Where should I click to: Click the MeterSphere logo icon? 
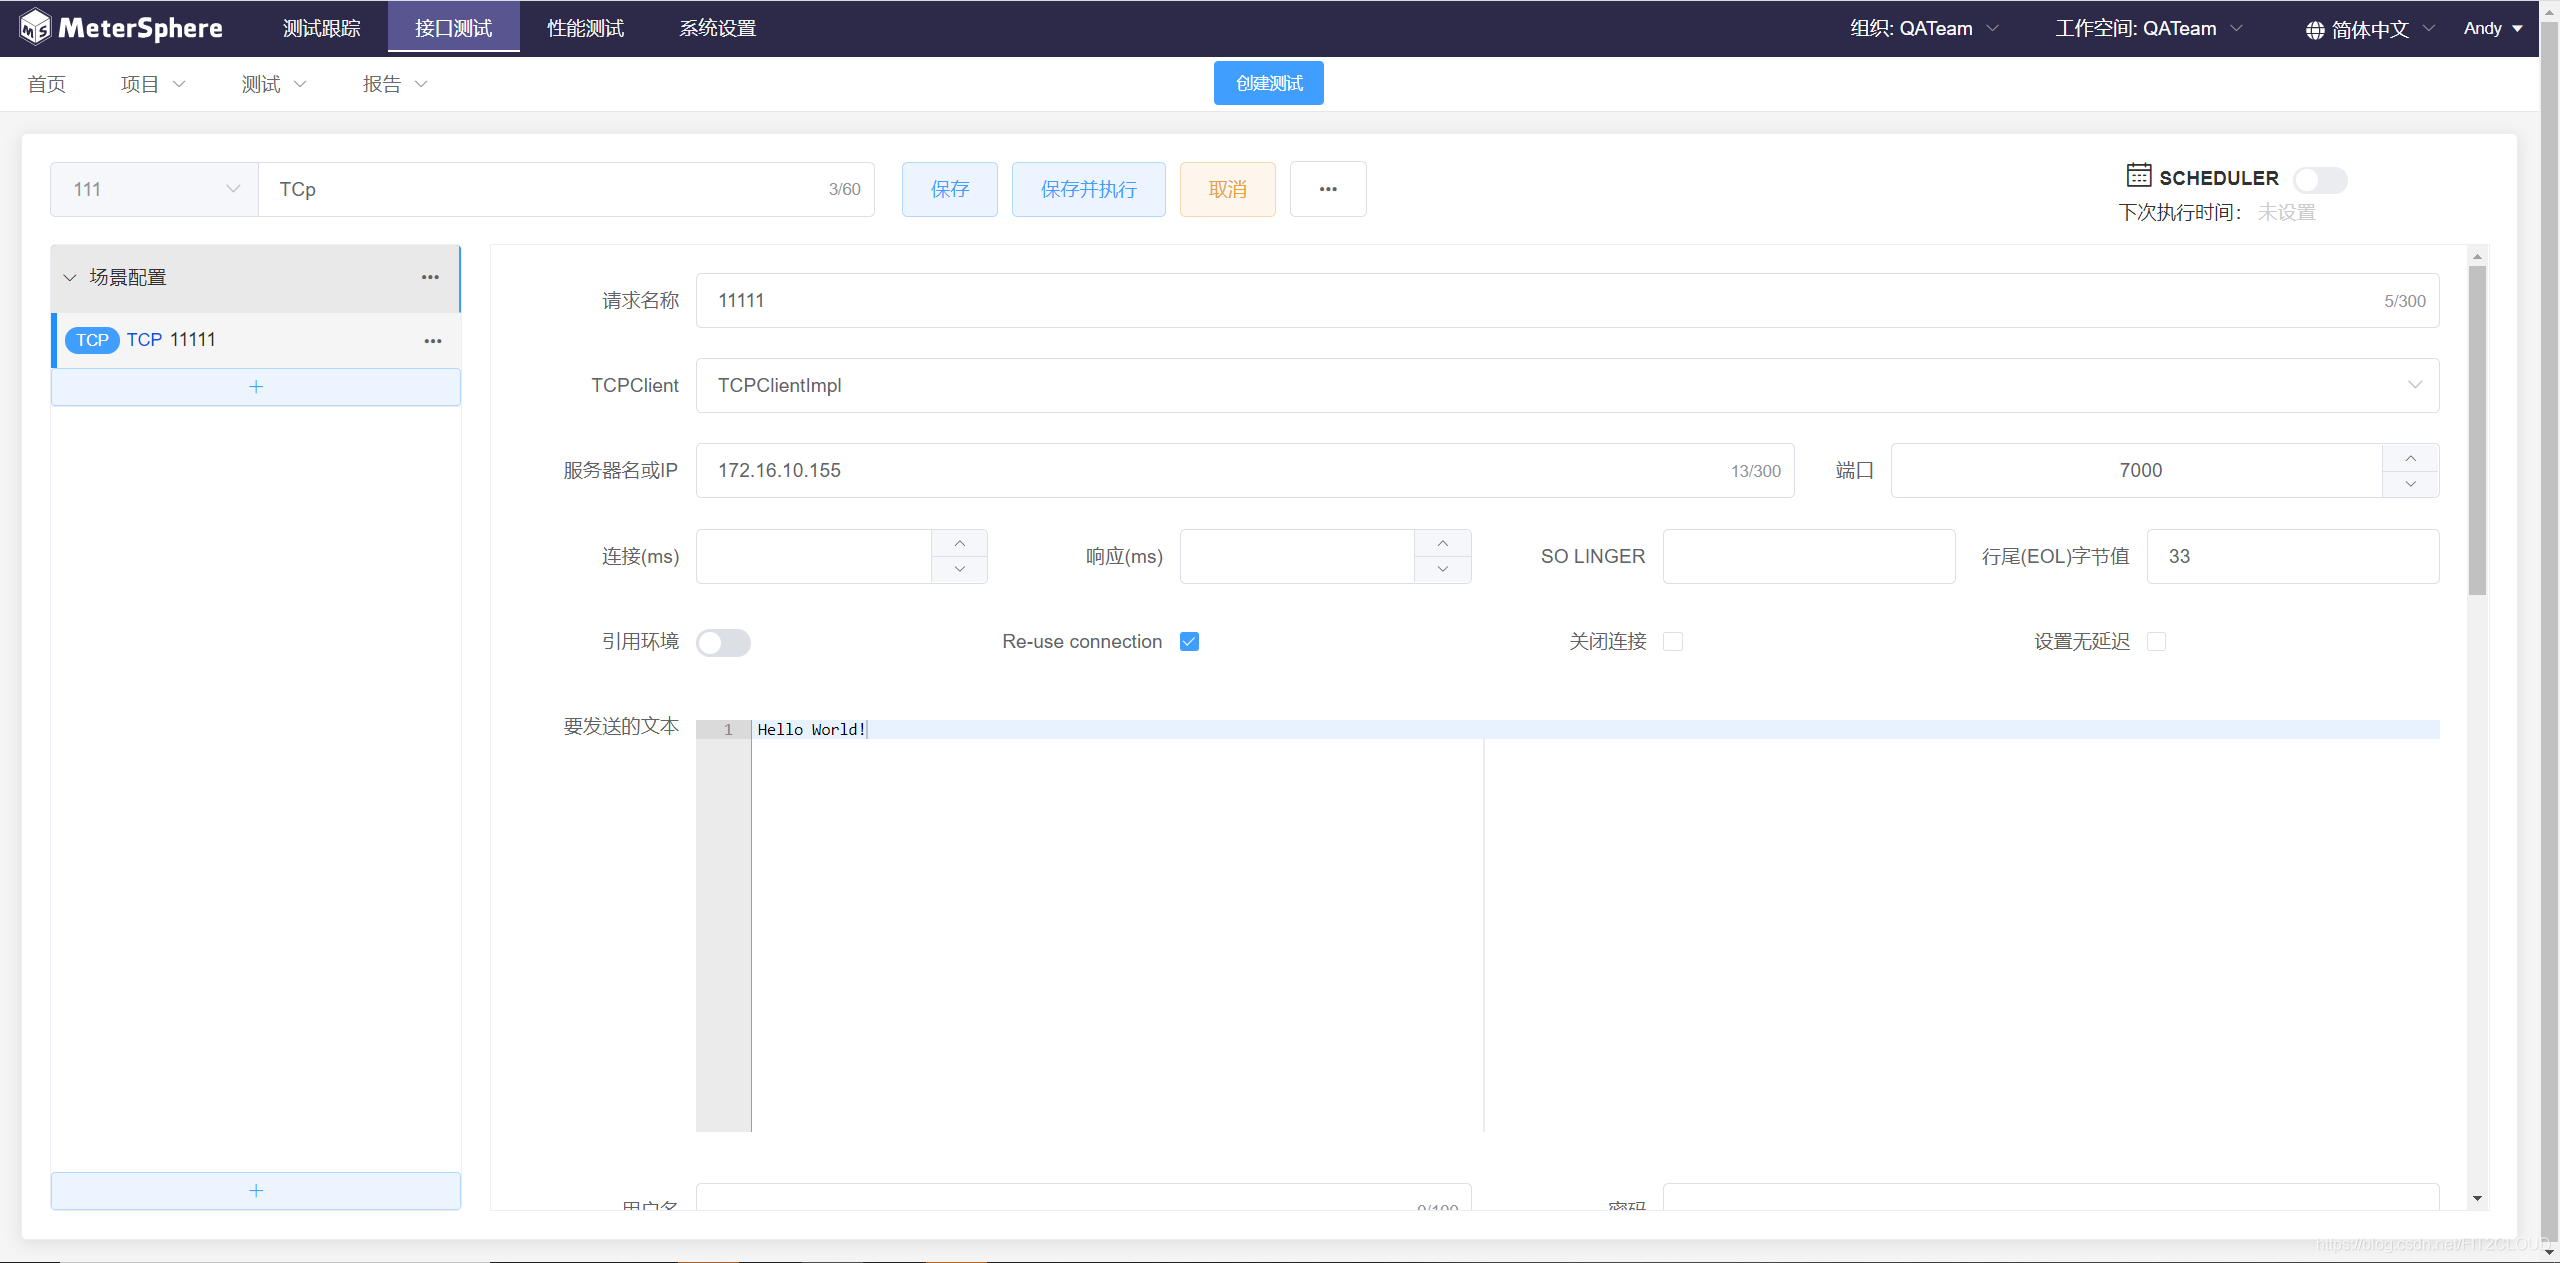(x=35, y=28)
